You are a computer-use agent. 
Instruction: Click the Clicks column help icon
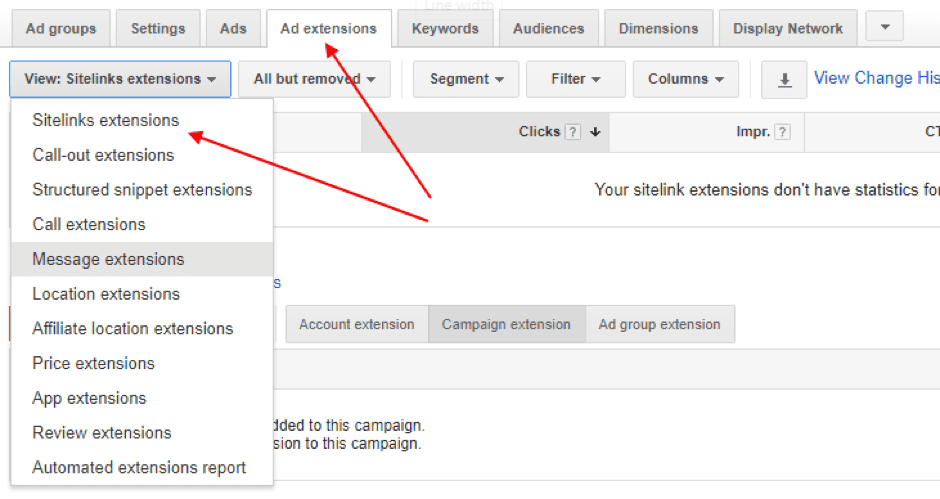[x=573, y=132]
